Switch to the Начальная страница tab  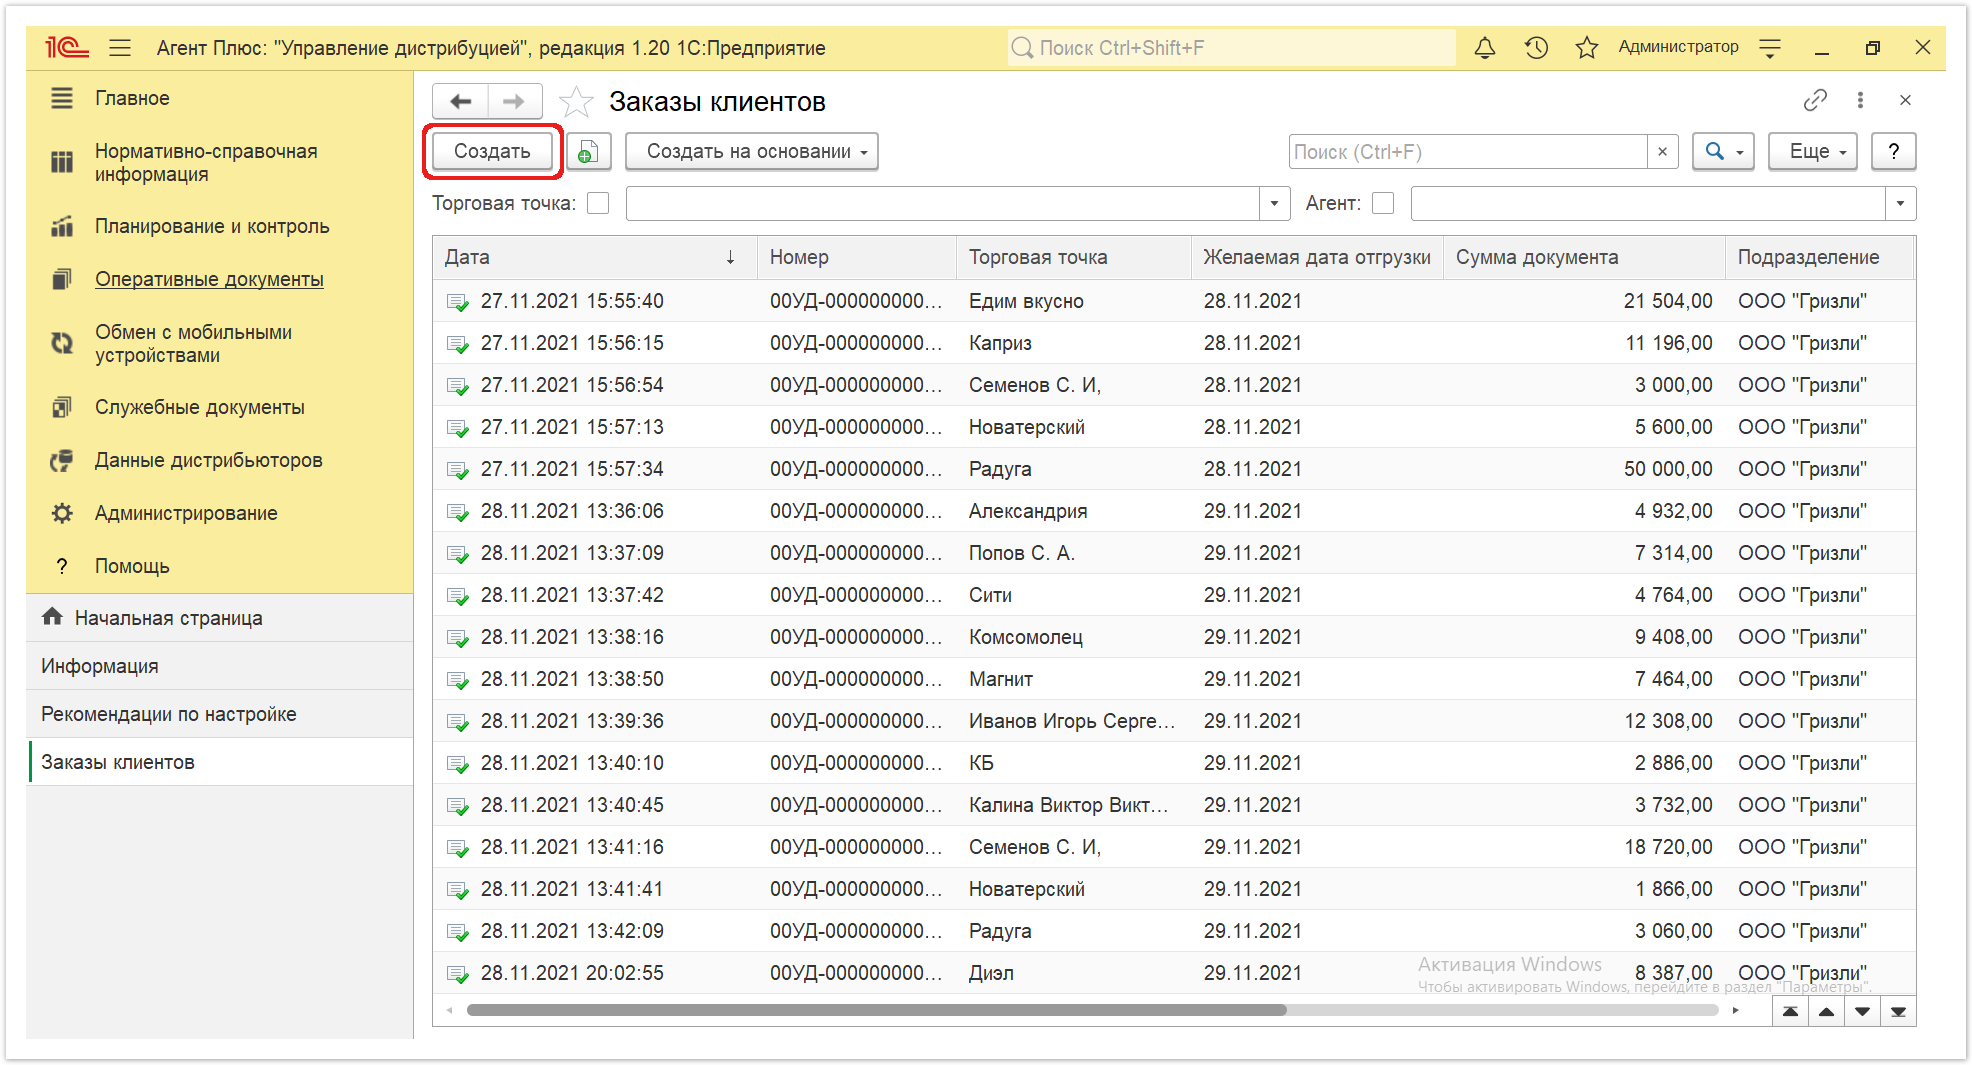point(168,618)
